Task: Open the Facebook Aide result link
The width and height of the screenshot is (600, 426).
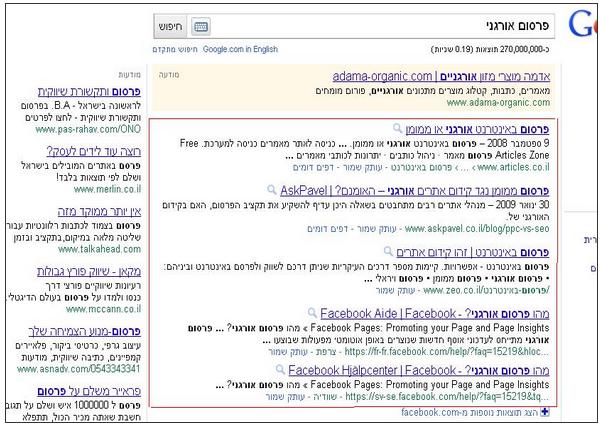Action: tap(435, 314)
